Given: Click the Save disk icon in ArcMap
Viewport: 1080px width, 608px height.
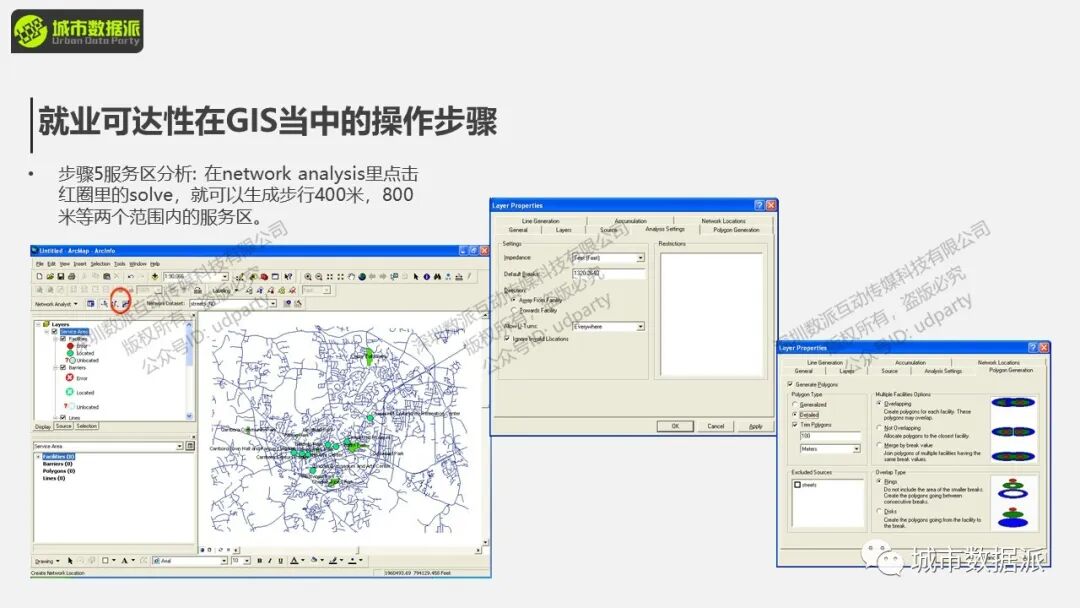Looking at the screenshot, I should (x=59, y=276).
